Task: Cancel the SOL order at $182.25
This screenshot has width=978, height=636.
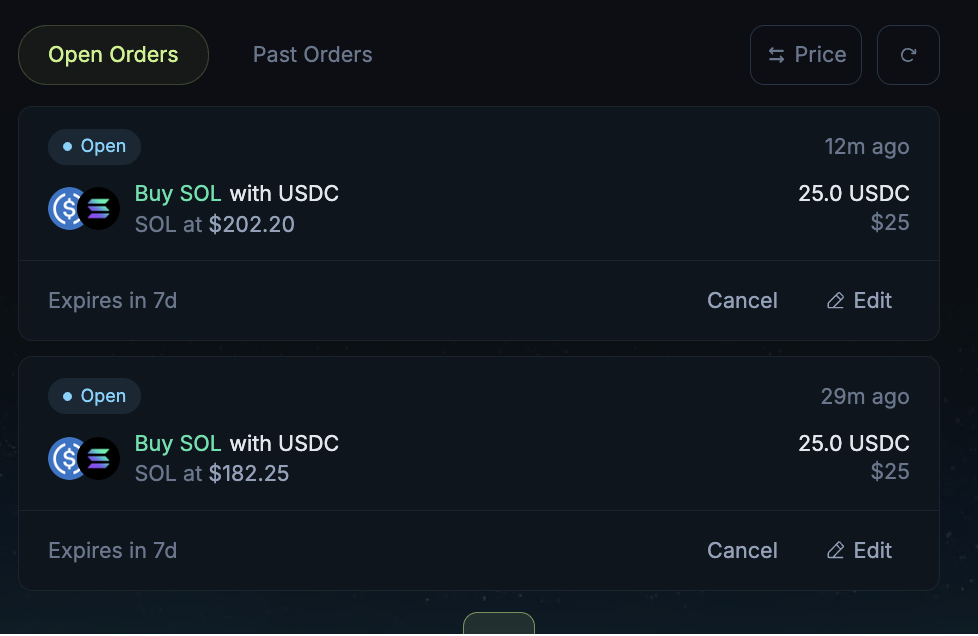Action: point(742,551)
